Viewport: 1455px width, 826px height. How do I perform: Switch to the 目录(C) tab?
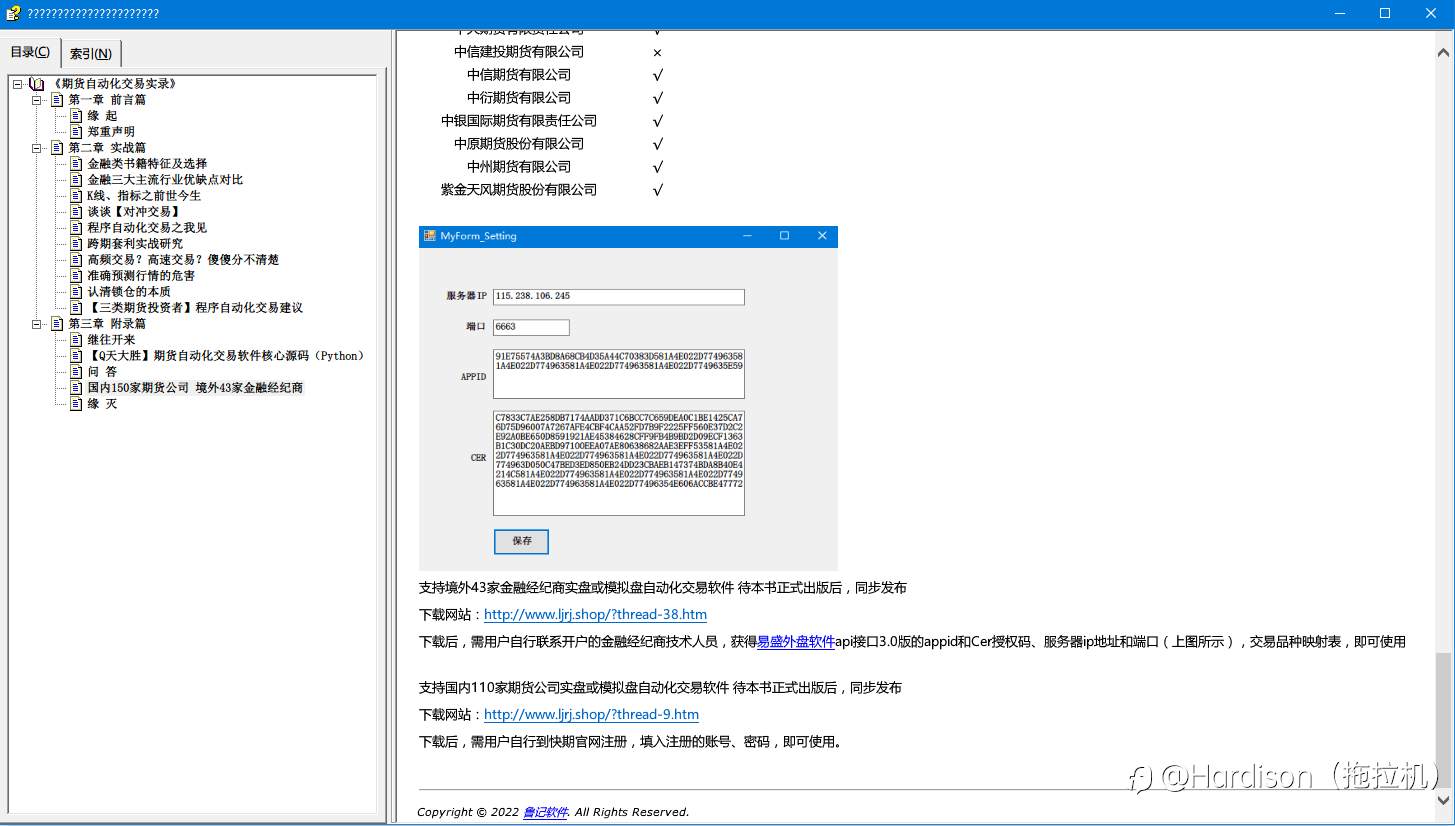[x=30, y=52]
